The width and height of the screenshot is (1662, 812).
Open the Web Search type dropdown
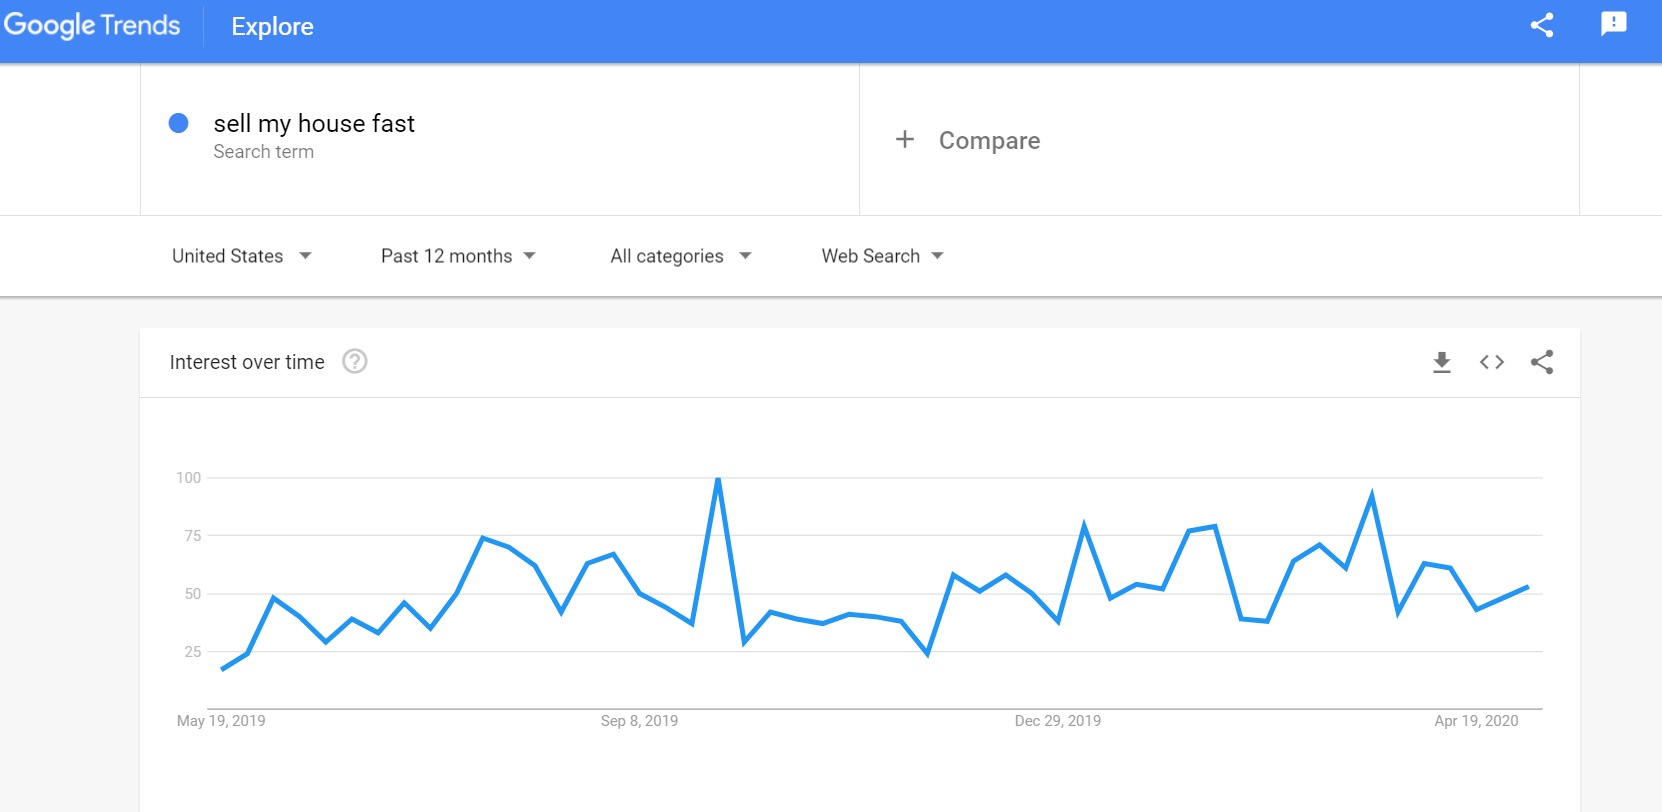881,256
